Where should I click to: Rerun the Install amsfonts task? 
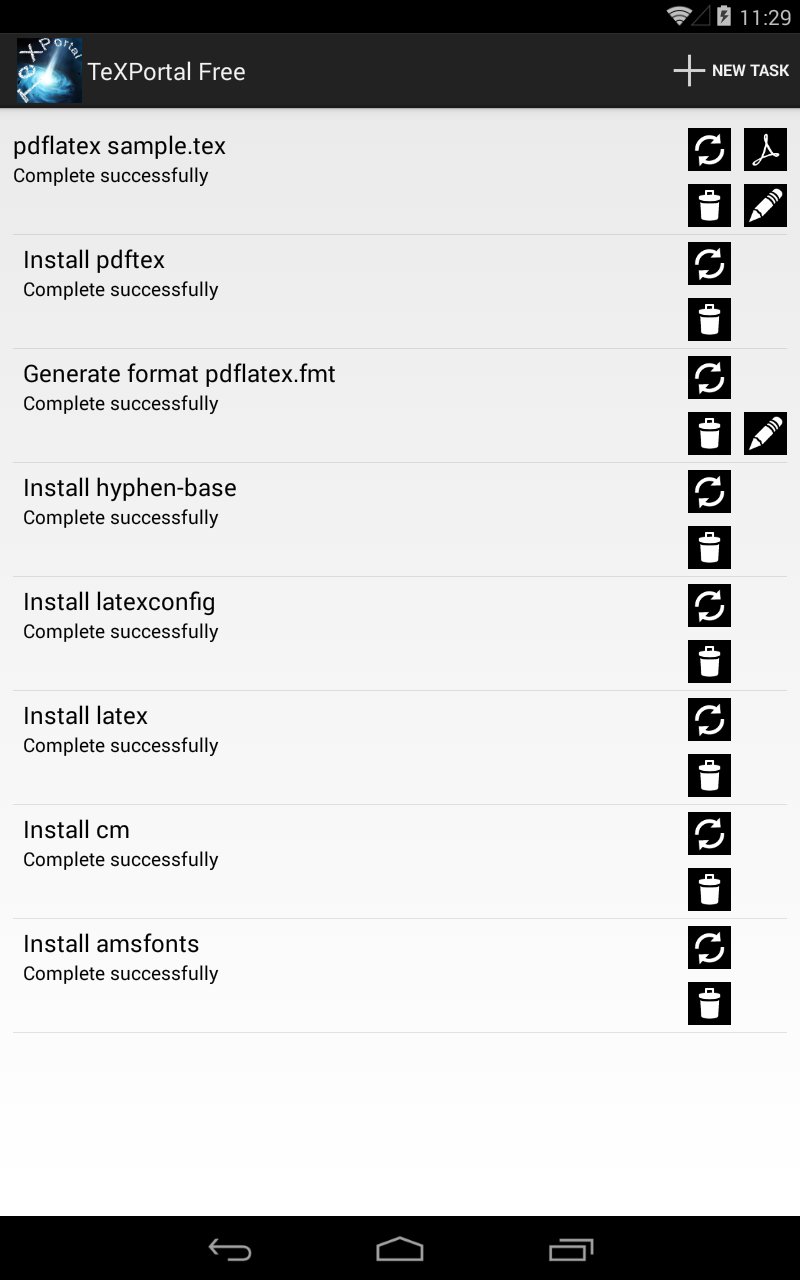click(x=709, y=948)
